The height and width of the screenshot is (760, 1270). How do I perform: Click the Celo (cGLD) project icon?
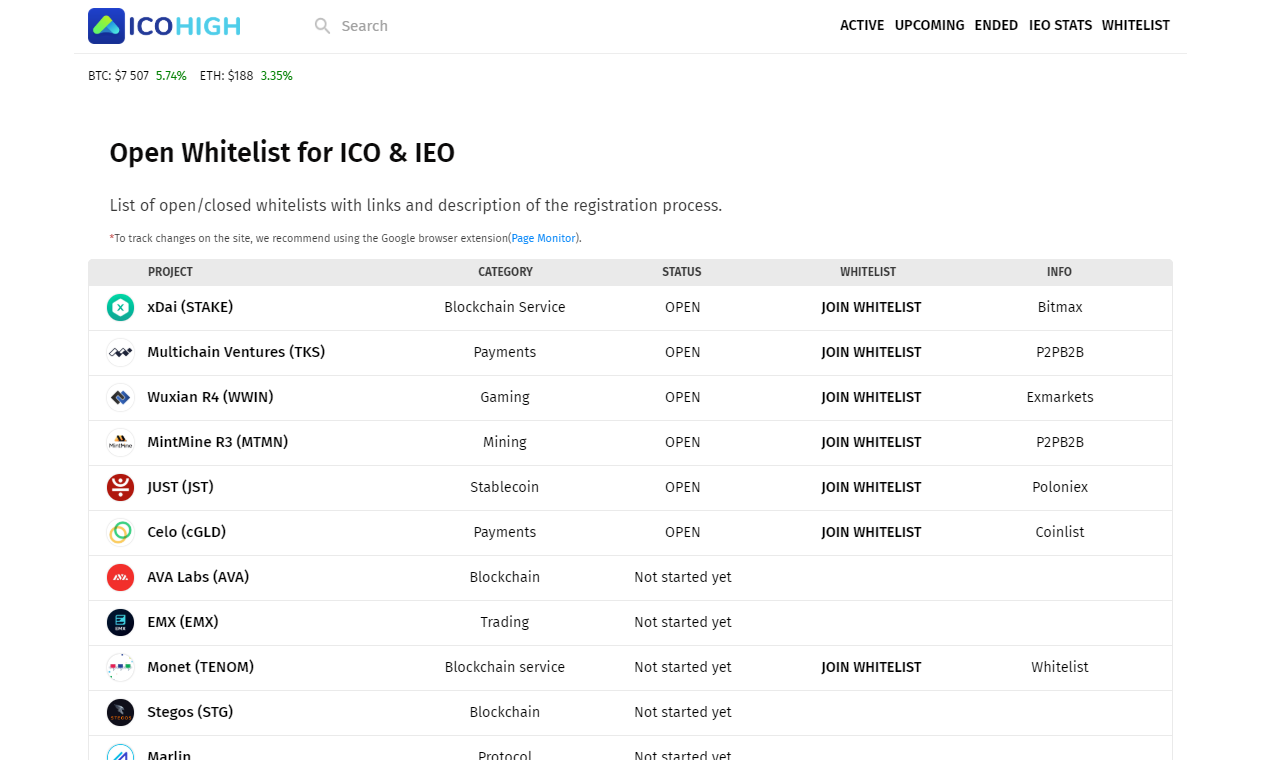click(121, 533)
